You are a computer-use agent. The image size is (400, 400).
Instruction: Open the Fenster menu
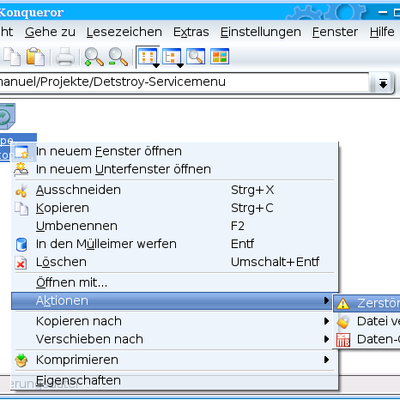(x=335, y=32)
